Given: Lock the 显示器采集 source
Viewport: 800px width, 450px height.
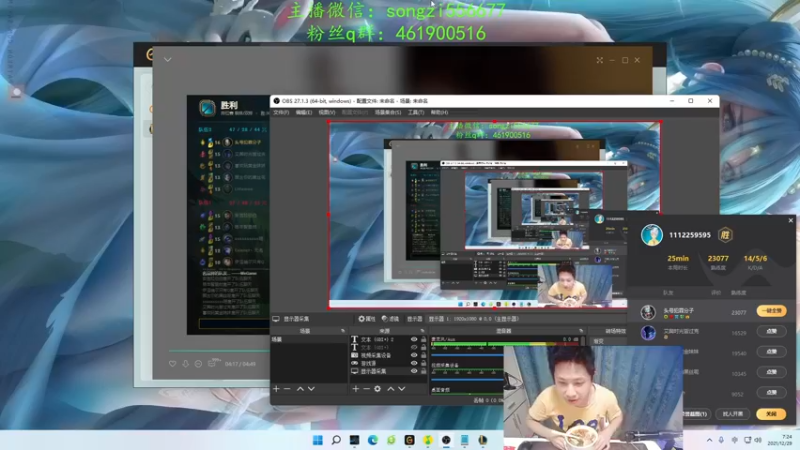Looking at the screenshot, I should [x=423, y=371].
